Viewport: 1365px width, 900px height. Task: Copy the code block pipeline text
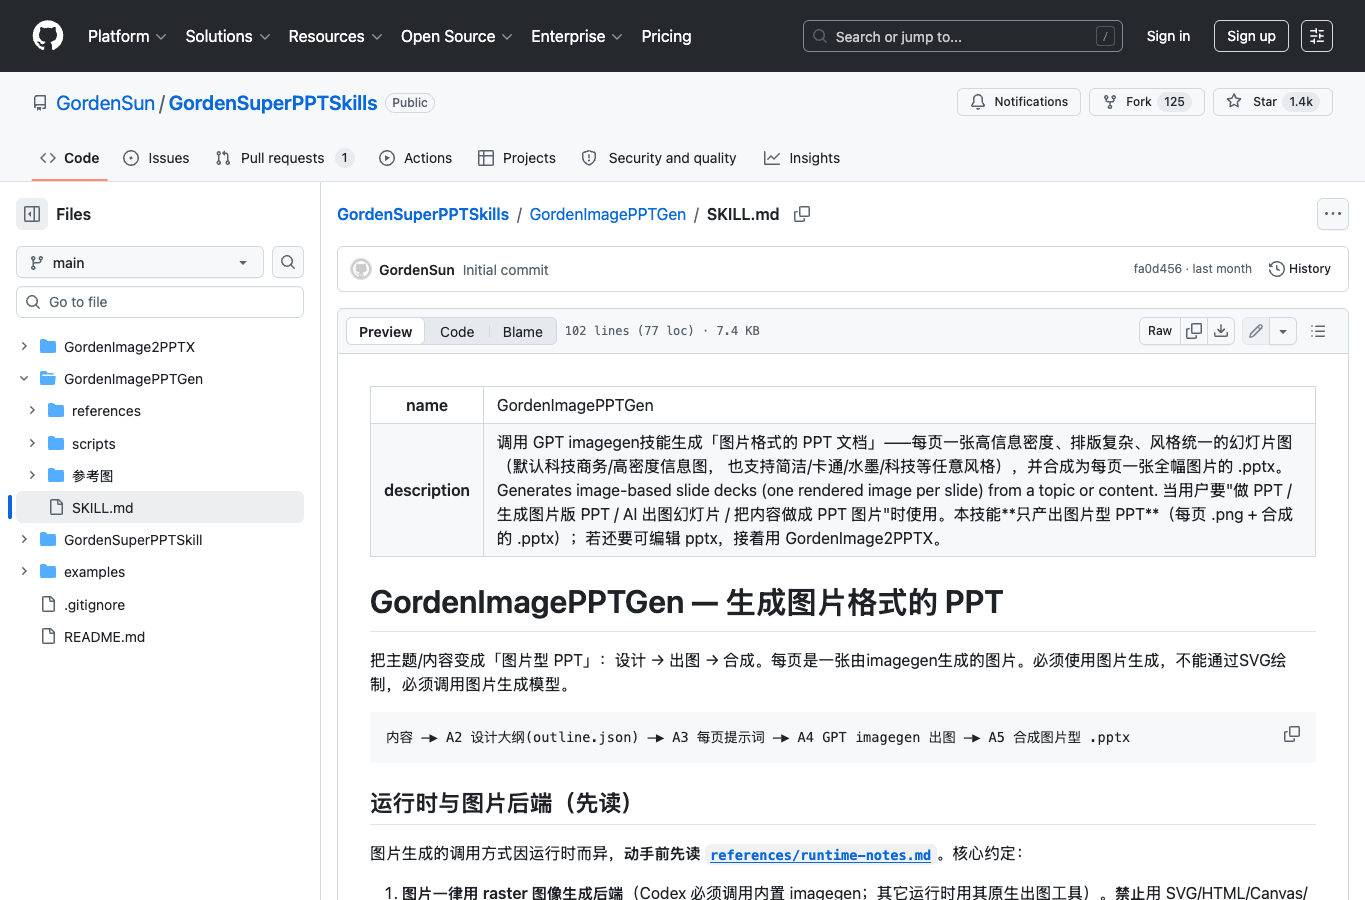point(1292,734)
